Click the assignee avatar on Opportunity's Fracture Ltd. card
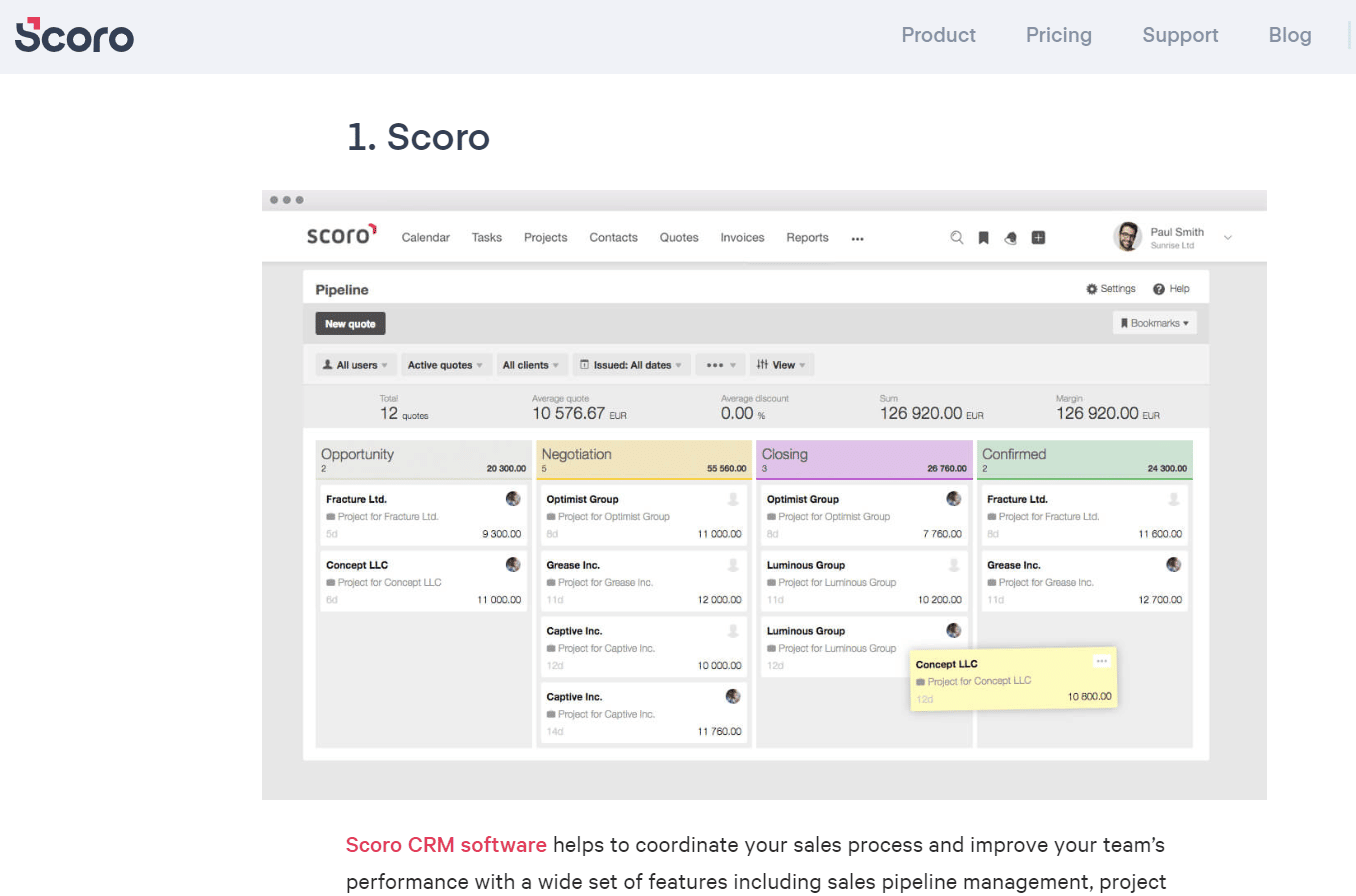1356x896 pixels. click(x=513, y=498)
